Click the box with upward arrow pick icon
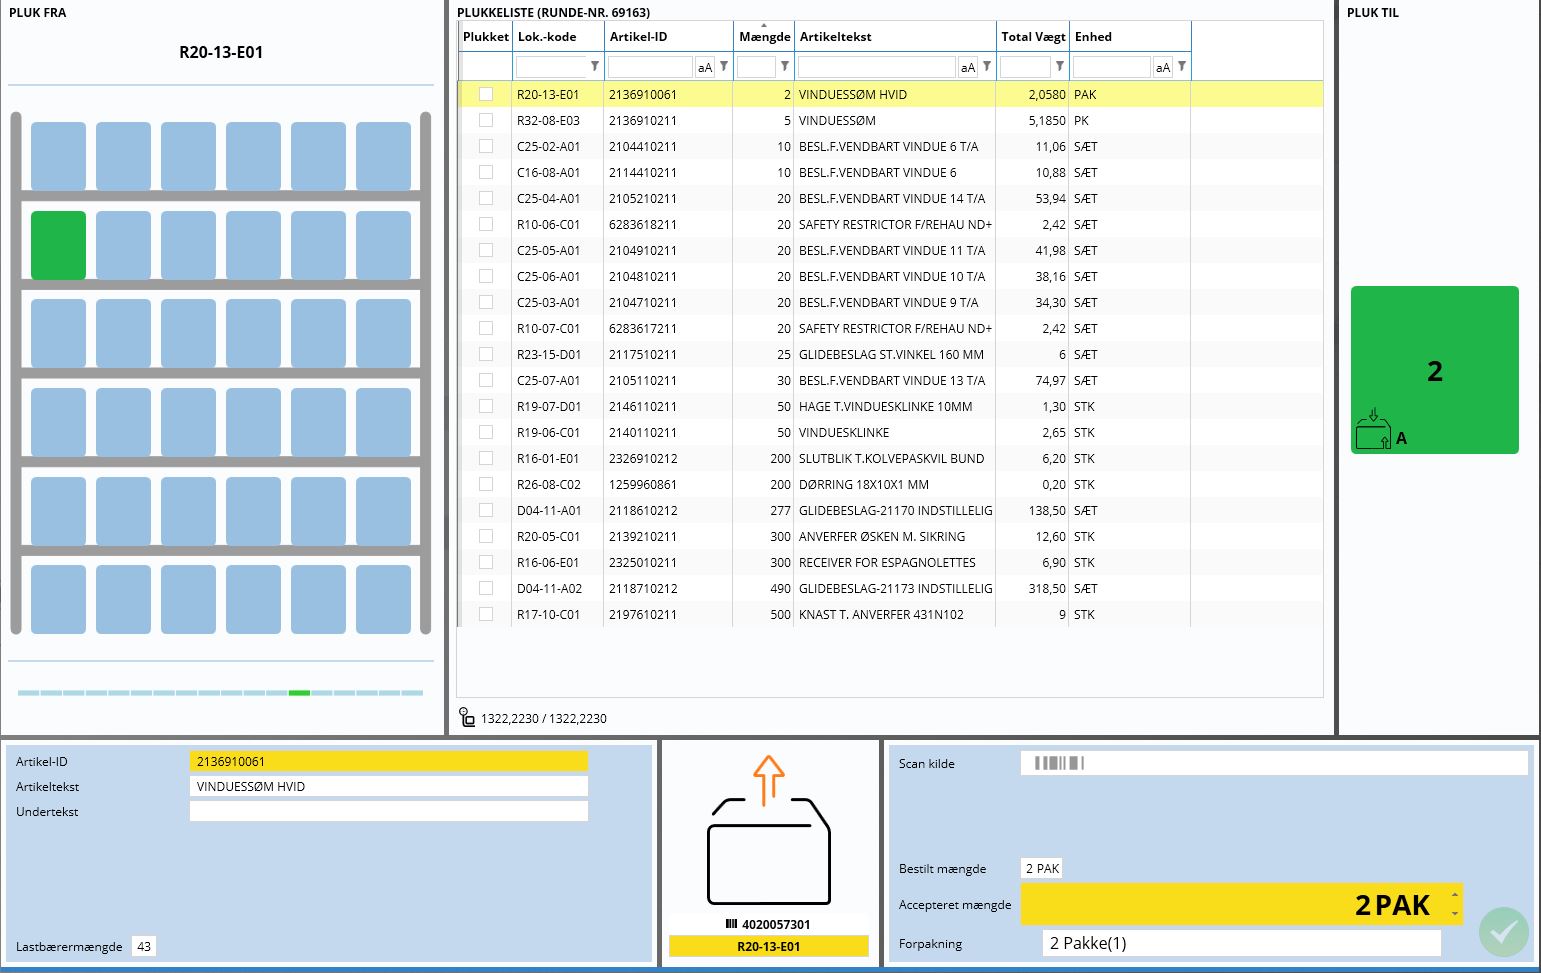Screen dimensions: 1541x973 (768, 832)
